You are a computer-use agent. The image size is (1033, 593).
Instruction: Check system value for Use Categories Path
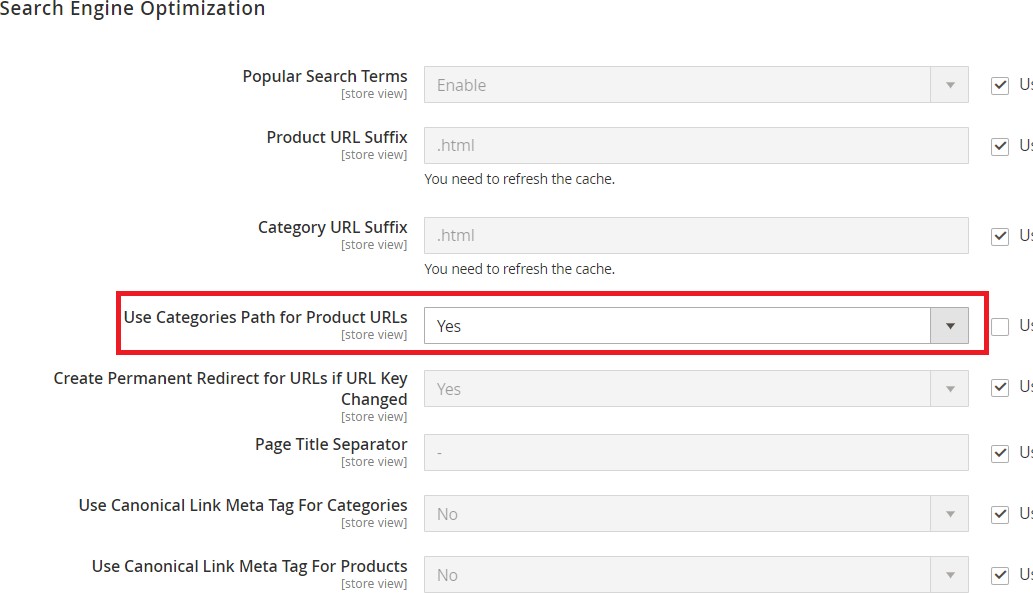(x=1000, y=326)
